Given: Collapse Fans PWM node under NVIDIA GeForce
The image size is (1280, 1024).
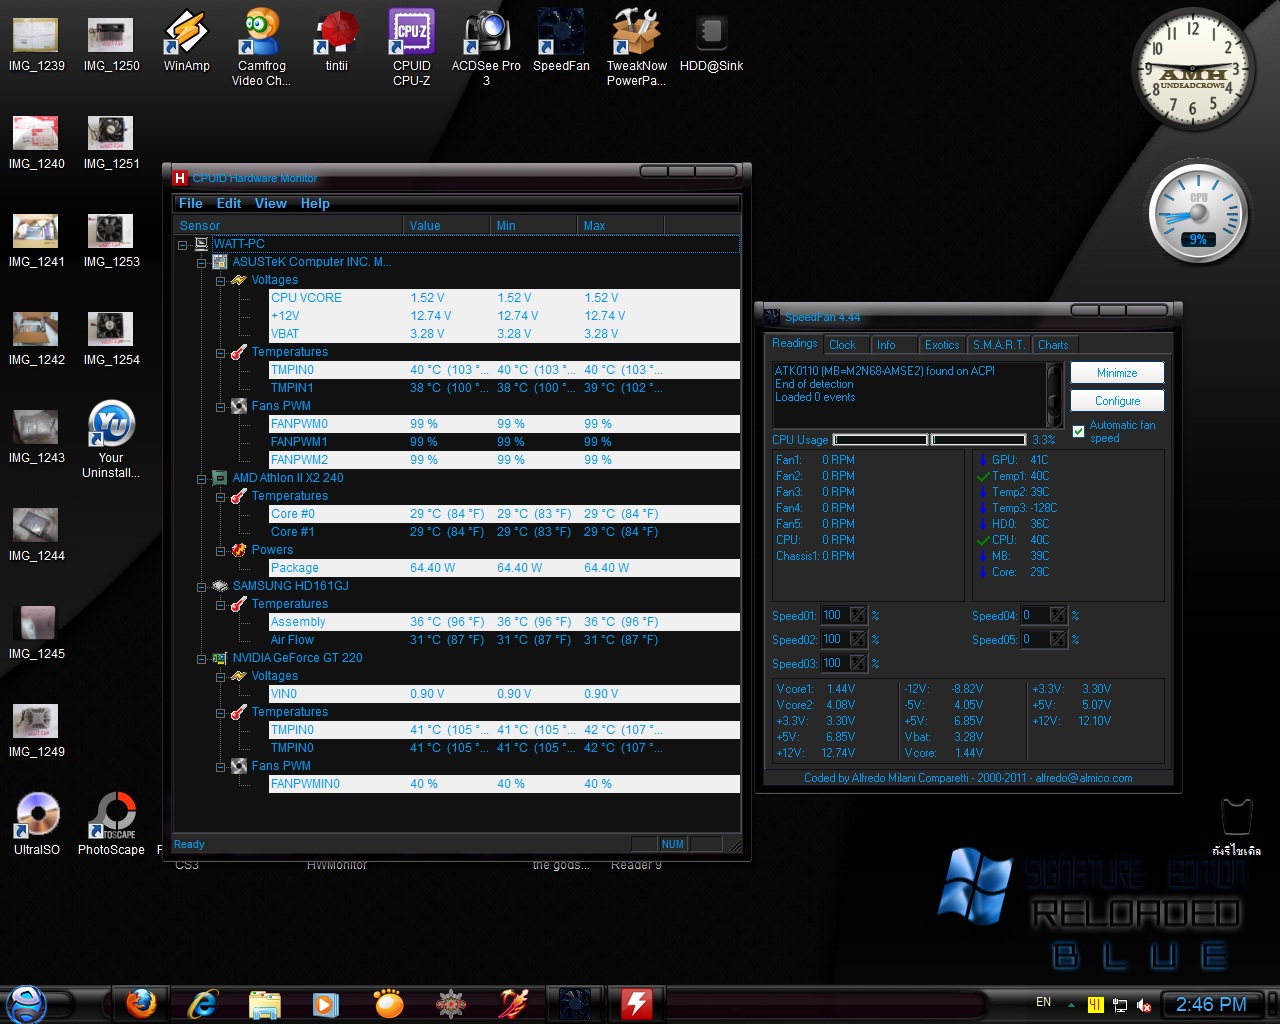Looking at the screenshot, I should [x=220, y=766].
